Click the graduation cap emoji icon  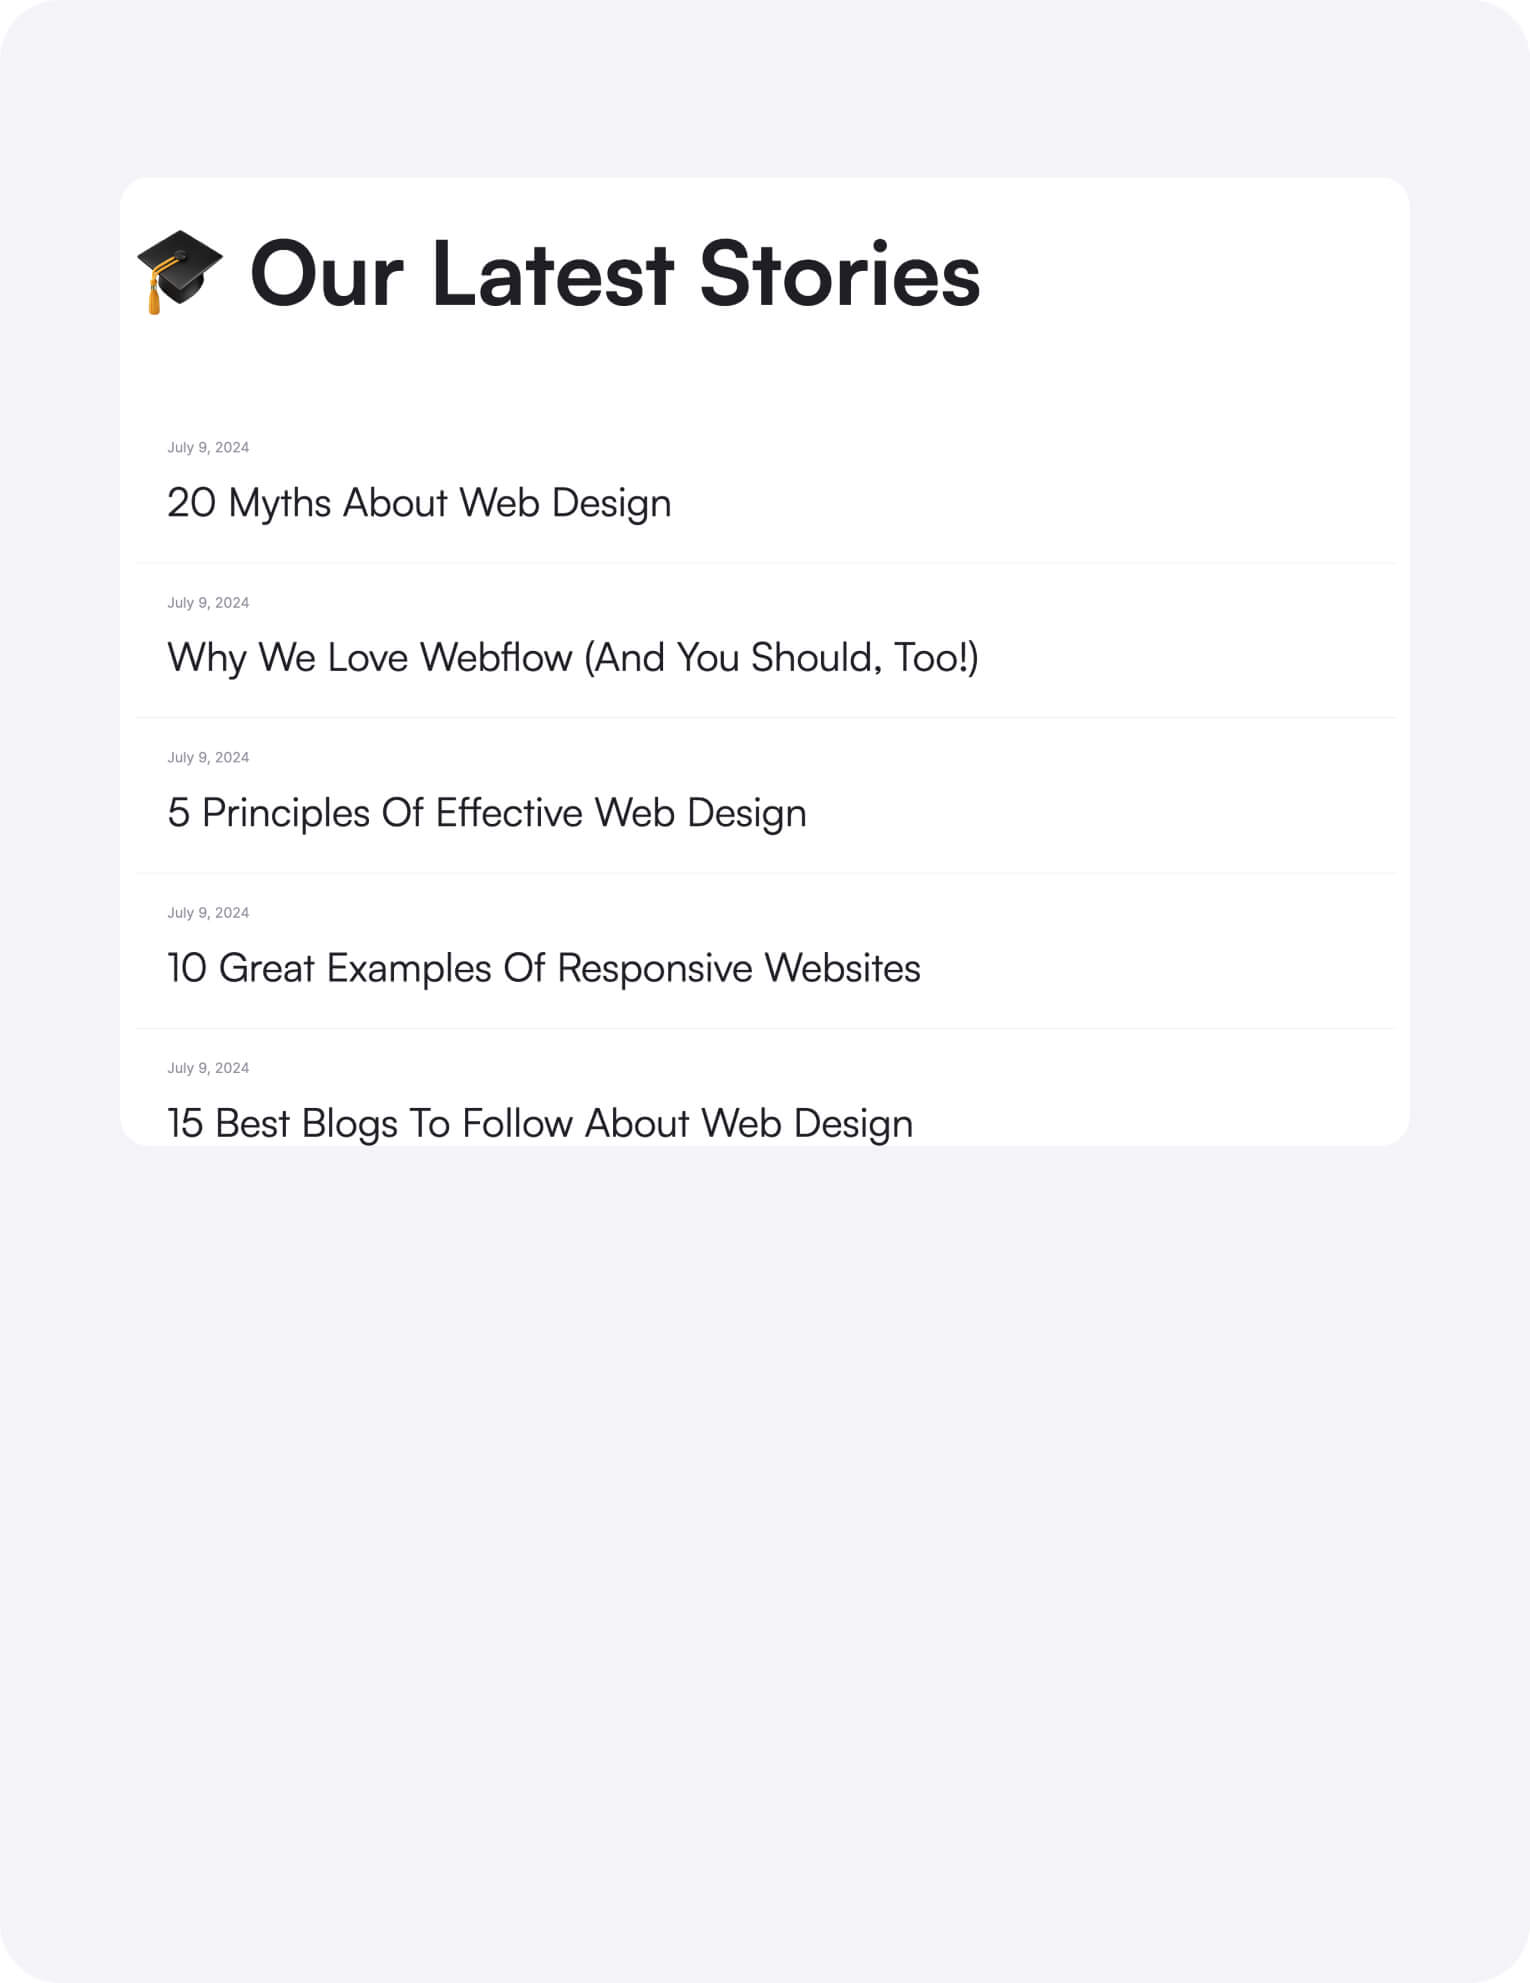point(180,272)
